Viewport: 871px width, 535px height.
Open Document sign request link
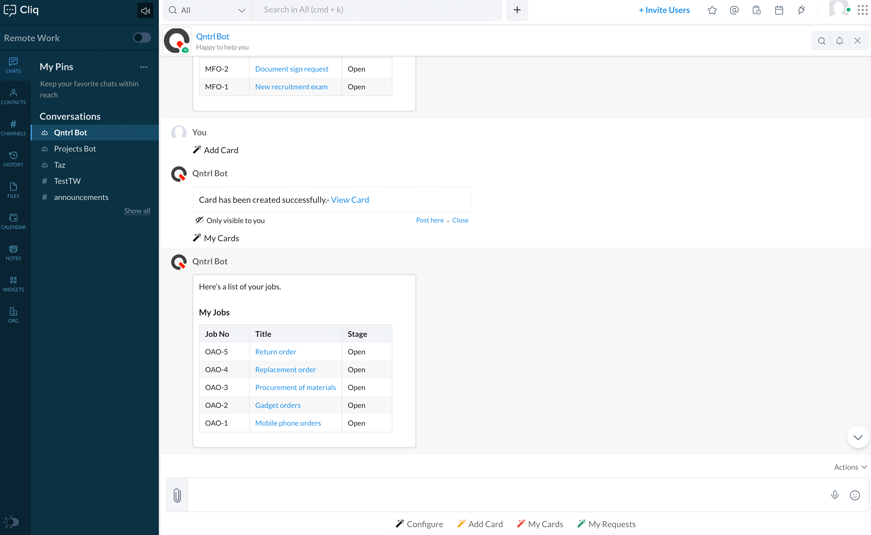tap(292, 69)
